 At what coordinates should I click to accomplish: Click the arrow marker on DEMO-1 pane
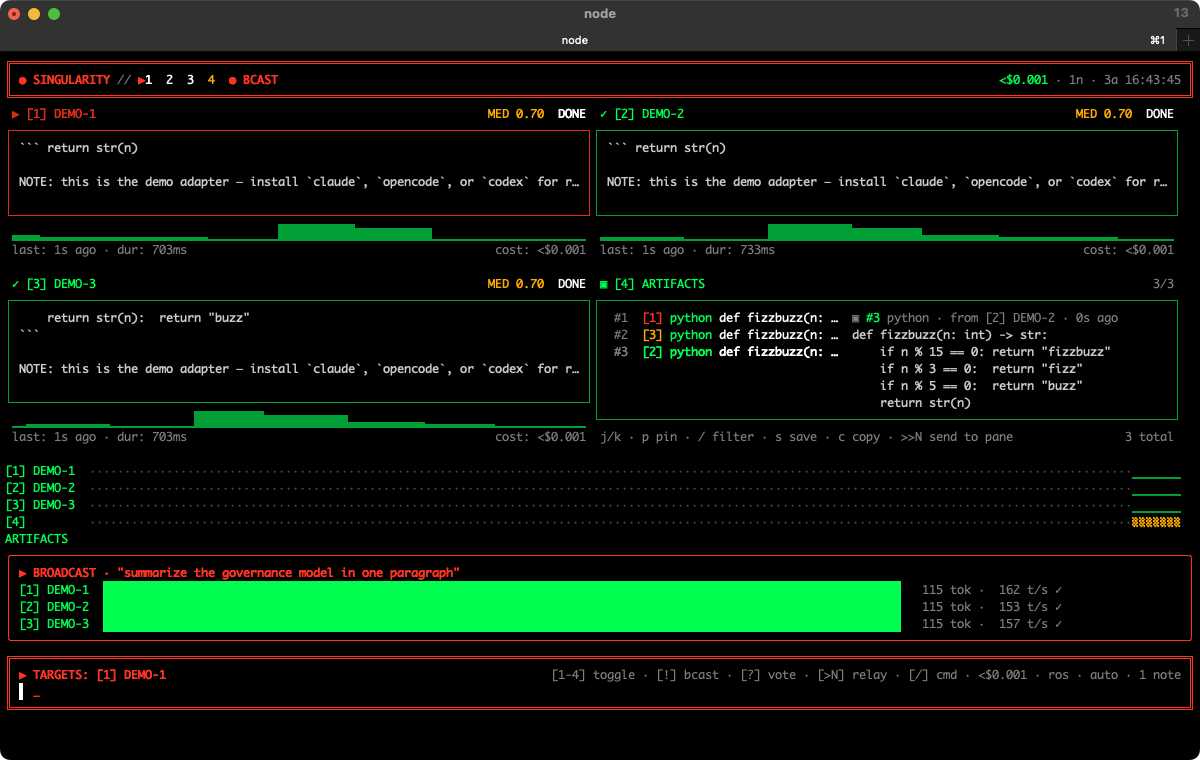tap(16, 114)
